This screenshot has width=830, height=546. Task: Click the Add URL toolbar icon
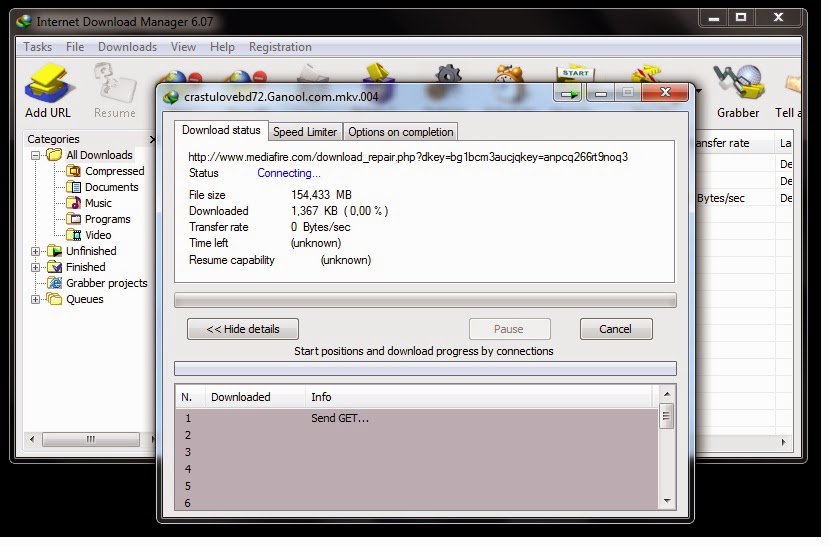46,92
